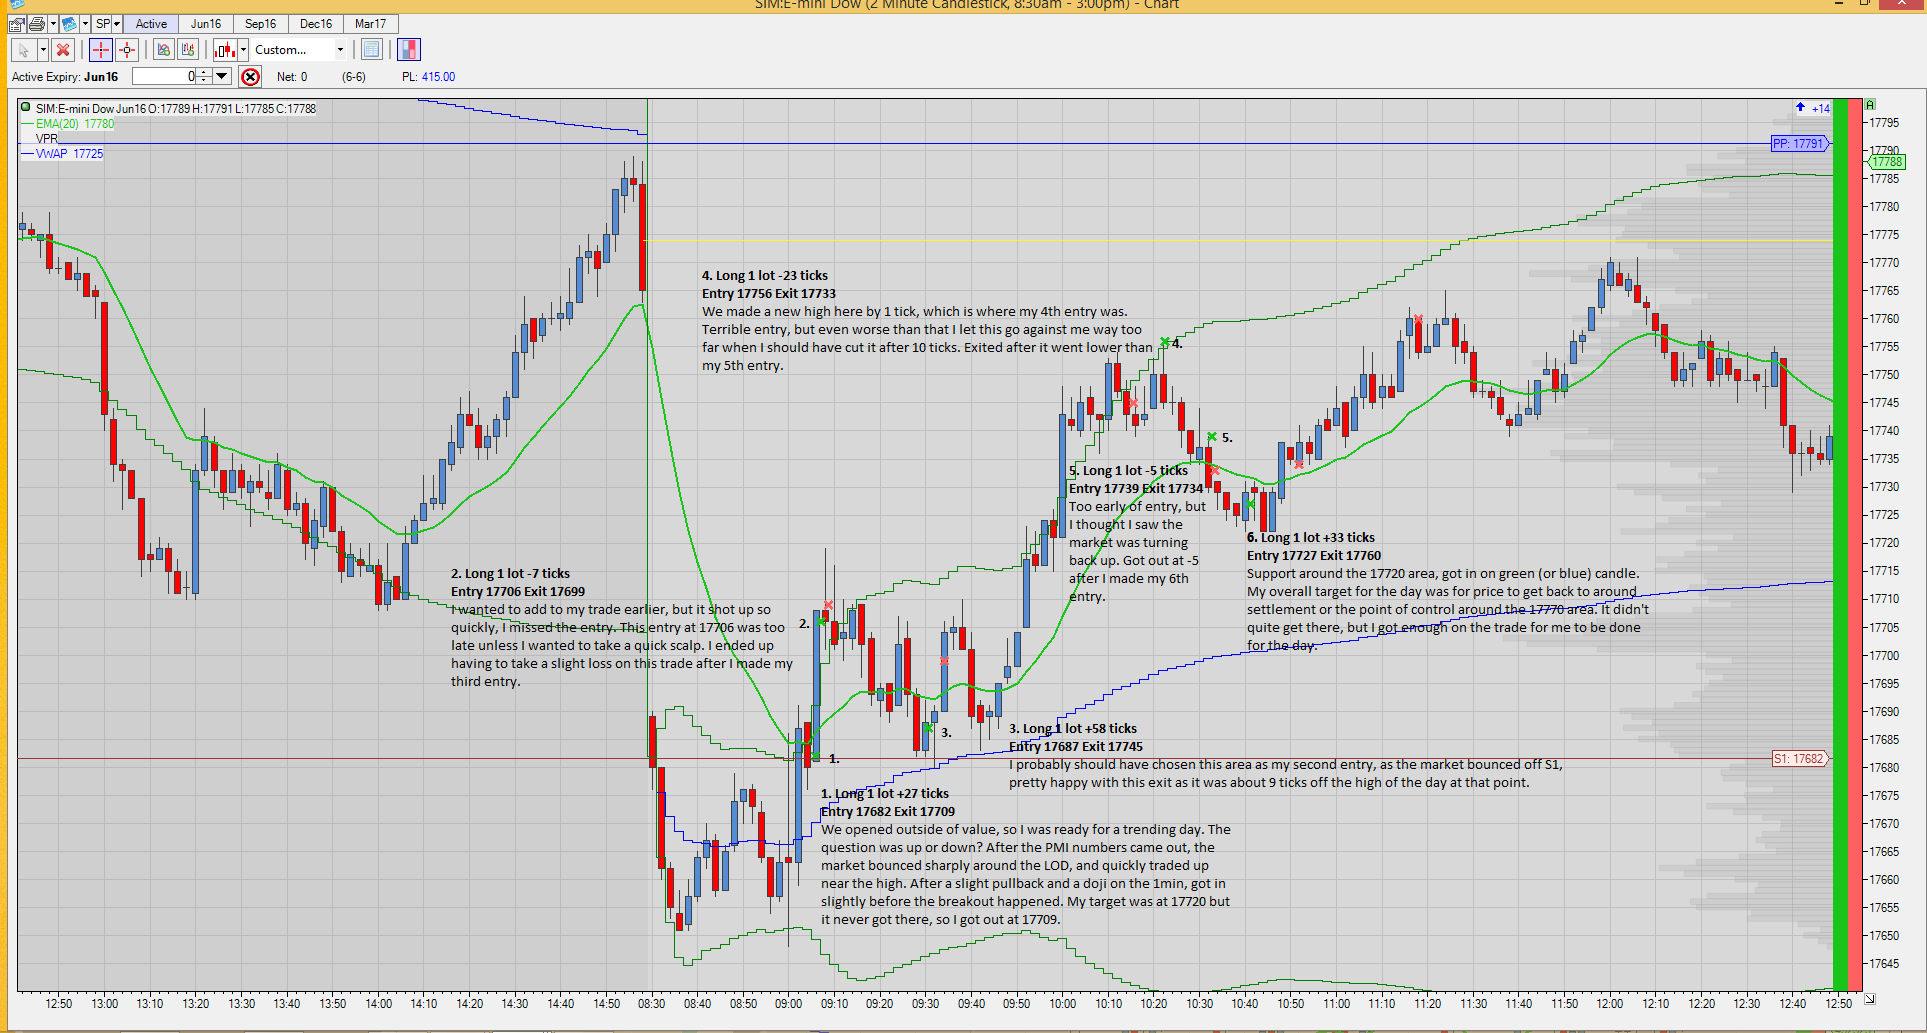The height and width of the screenshot is (1033, 1927).
Task: Click the red X delete drawing icon
Action: (63, 50)
